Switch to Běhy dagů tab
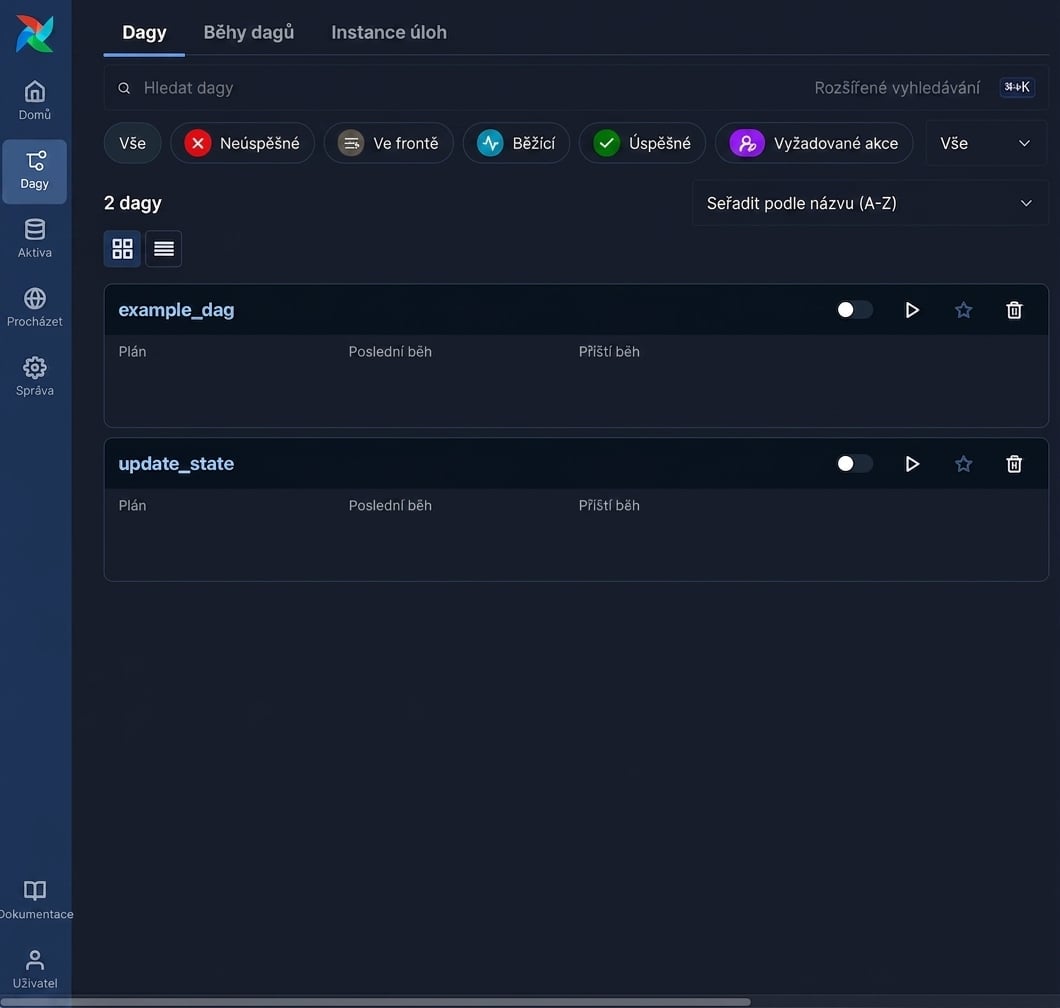1060x1008 pixels. pyautogui.click(x=249, y=32)
